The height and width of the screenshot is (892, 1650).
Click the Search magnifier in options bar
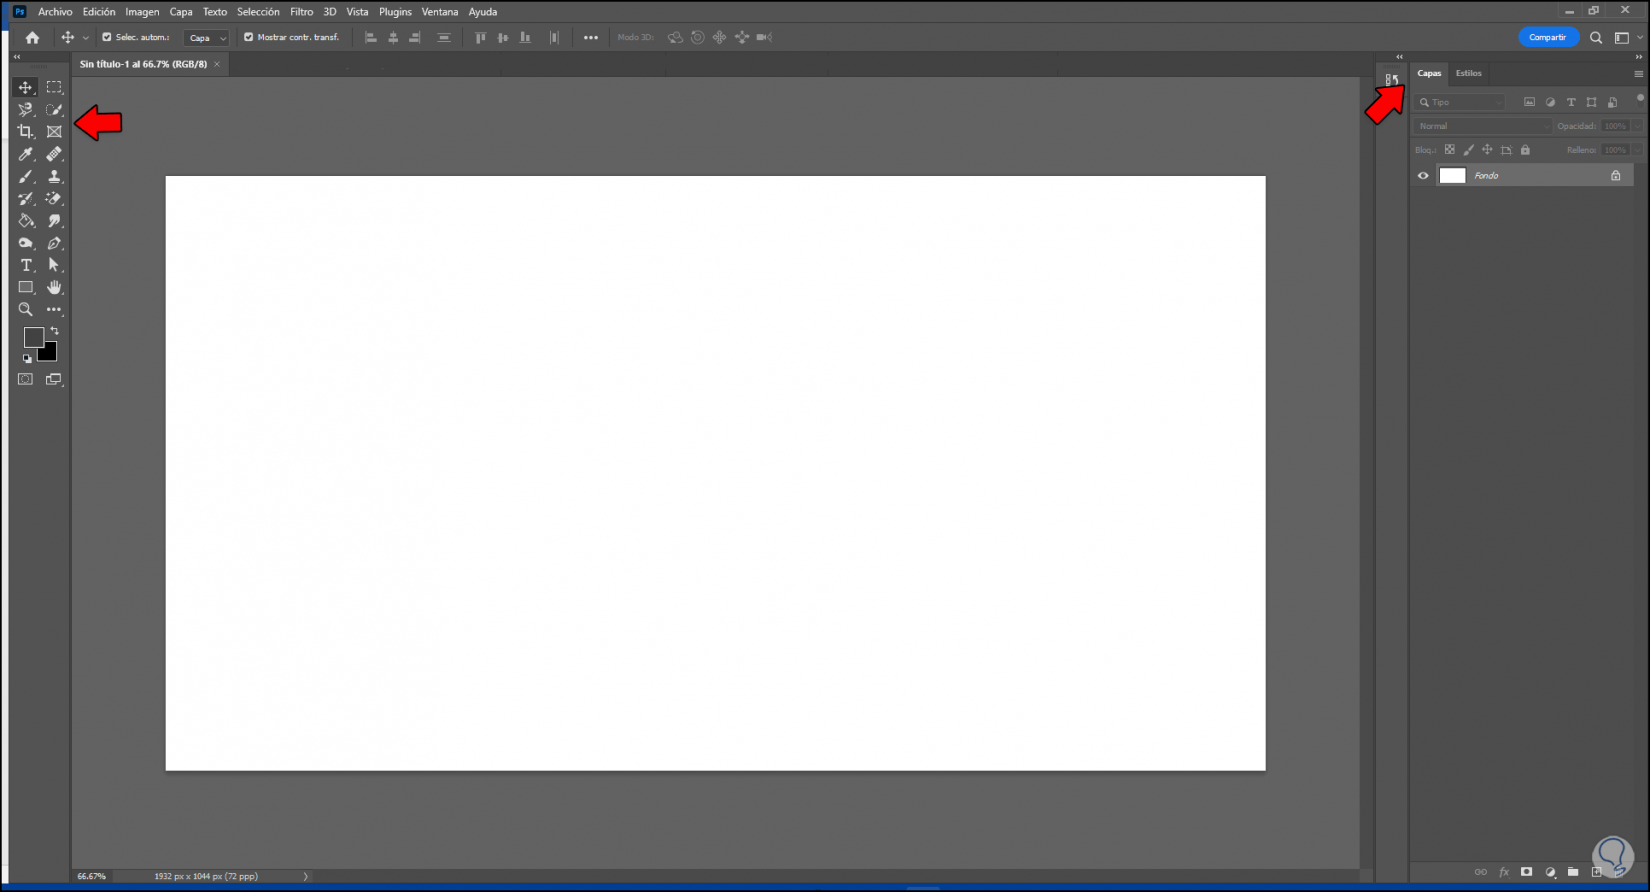pyautogui.click(x=1596, y=37)
